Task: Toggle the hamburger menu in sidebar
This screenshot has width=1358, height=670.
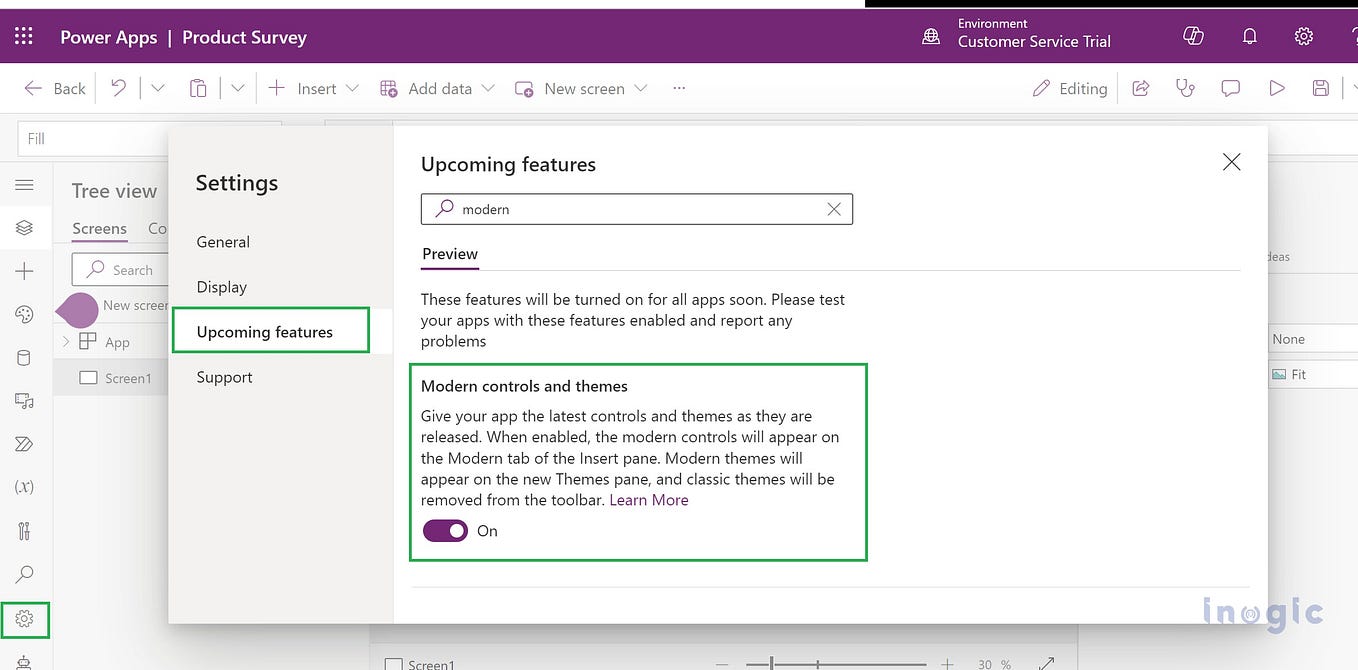Action: tap(25, 185)
